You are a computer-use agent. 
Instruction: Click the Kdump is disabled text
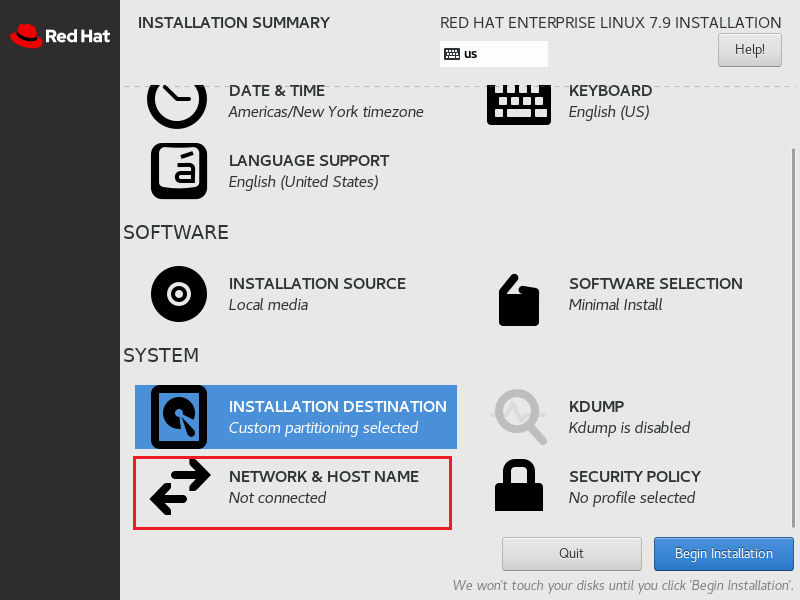[630, 428]
